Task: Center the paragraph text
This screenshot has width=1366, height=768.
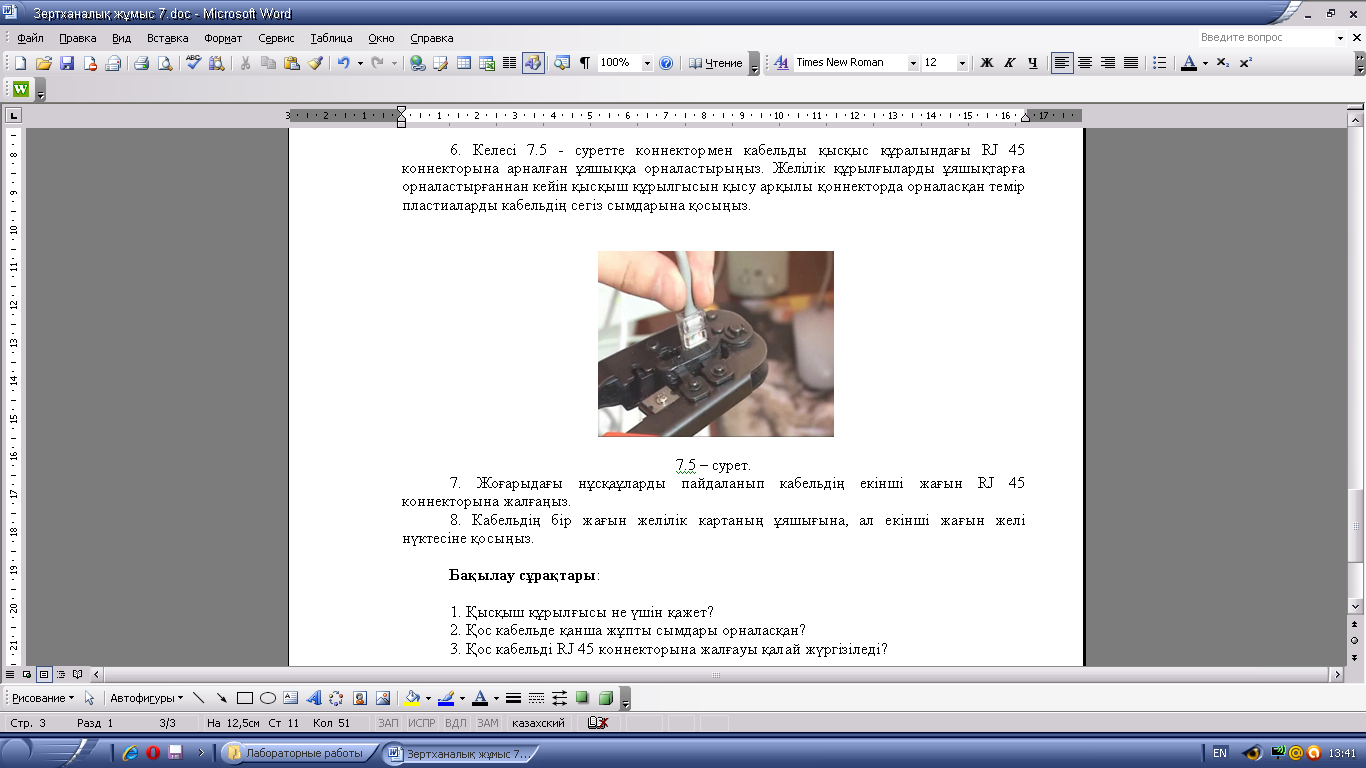Action: [x=1085, y=63]
